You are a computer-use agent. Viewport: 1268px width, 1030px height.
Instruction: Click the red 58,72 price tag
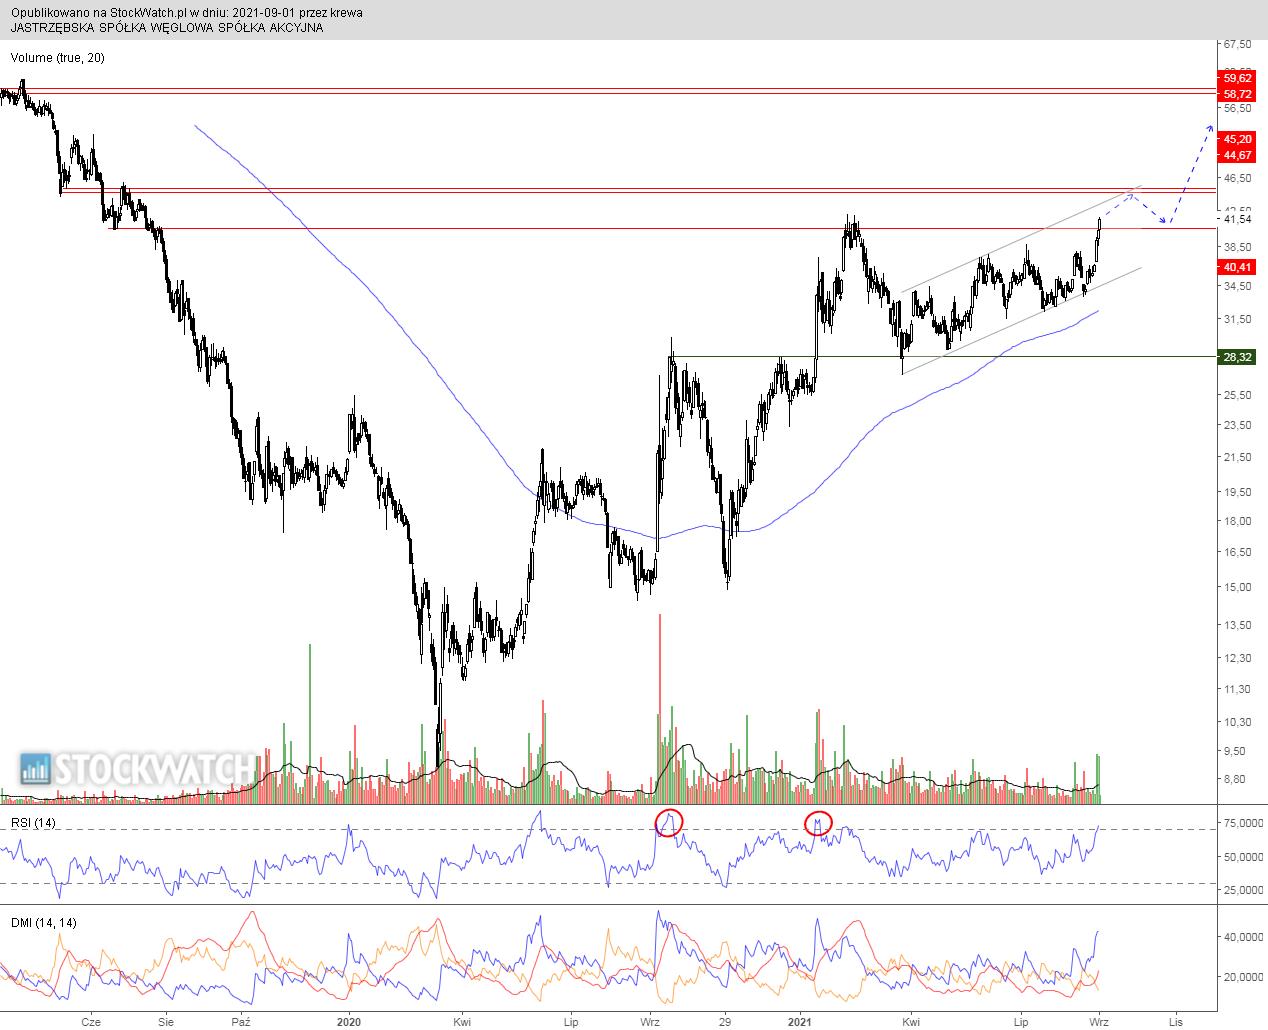tap(1237, 93)
